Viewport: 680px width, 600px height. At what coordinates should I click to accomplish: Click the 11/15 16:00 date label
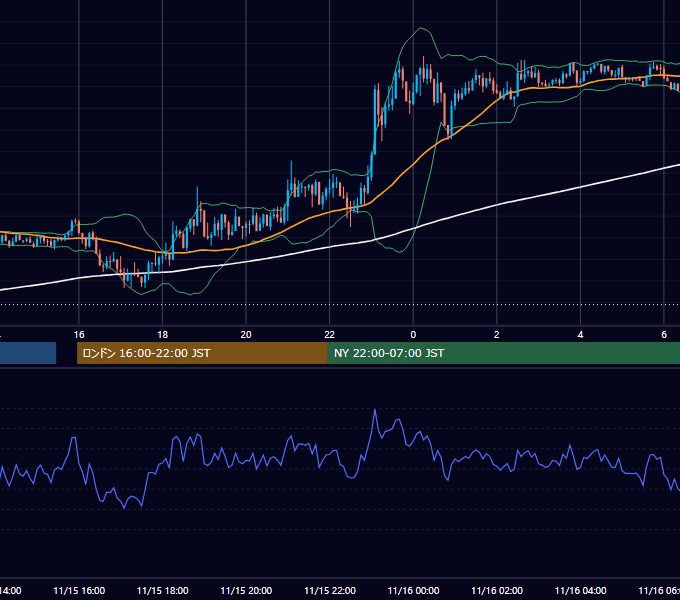tap(79, 590)
